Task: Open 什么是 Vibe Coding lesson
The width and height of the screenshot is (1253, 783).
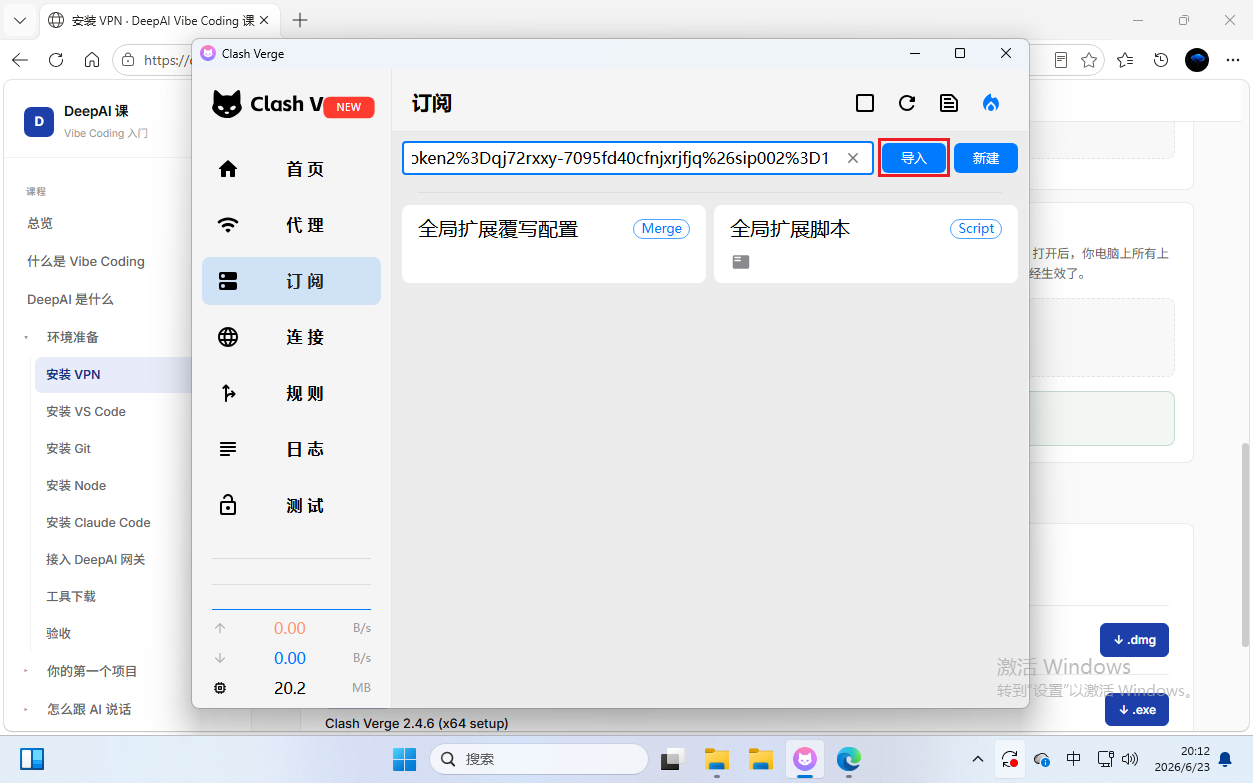Action: click(86, 261)
